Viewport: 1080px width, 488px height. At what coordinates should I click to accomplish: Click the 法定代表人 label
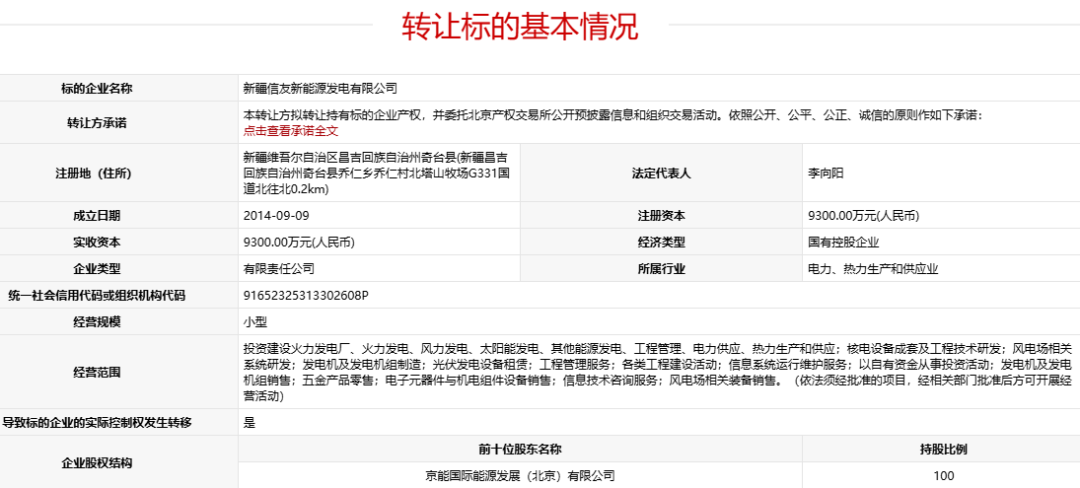[661, 173]
